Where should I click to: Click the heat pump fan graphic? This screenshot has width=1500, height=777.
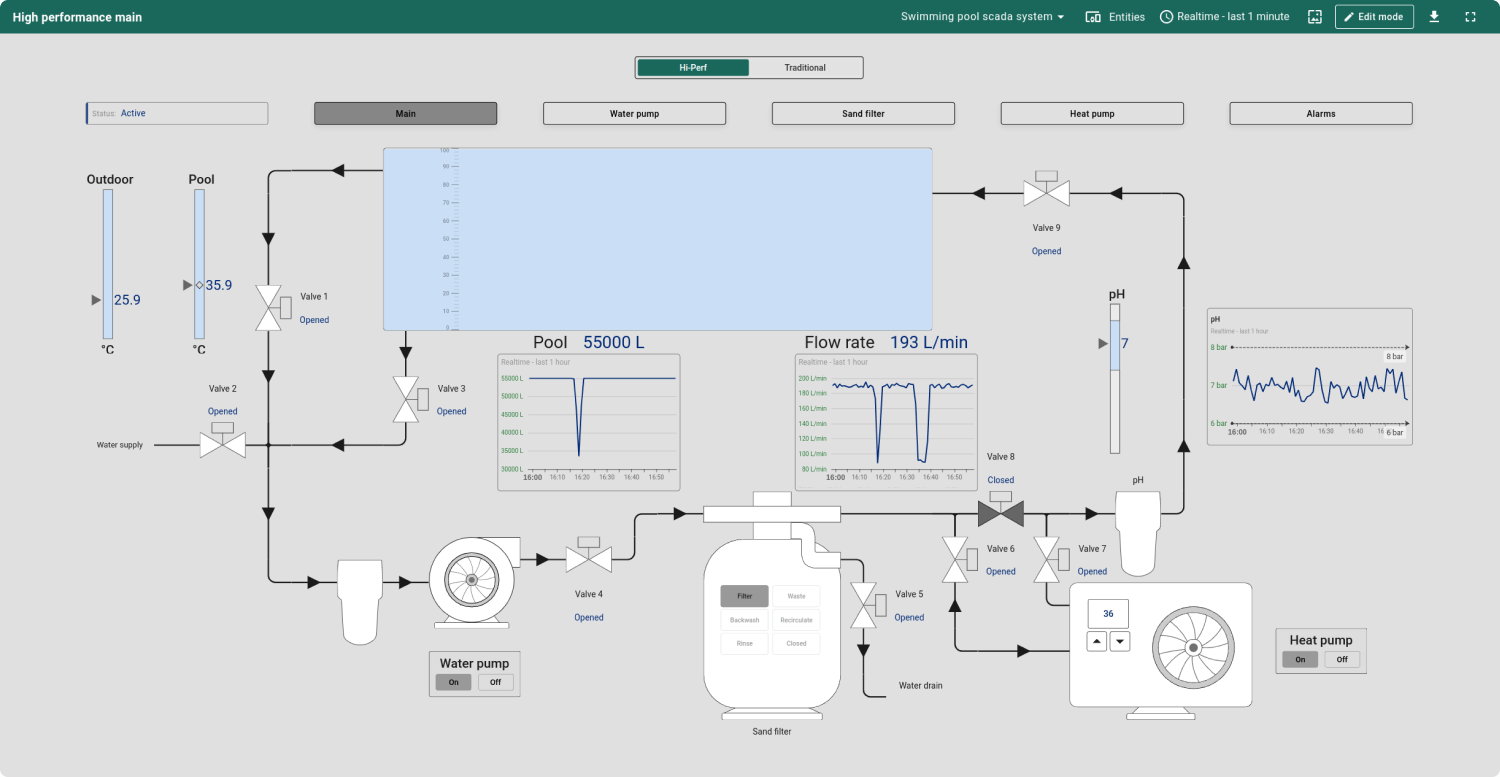click(1192, 648)
